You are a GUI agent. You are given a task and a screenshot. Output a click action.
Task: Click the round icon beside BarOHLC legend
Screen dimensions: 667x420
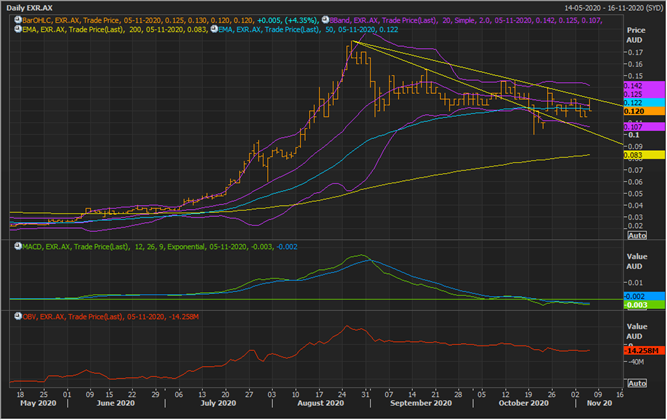coord(18,20)
